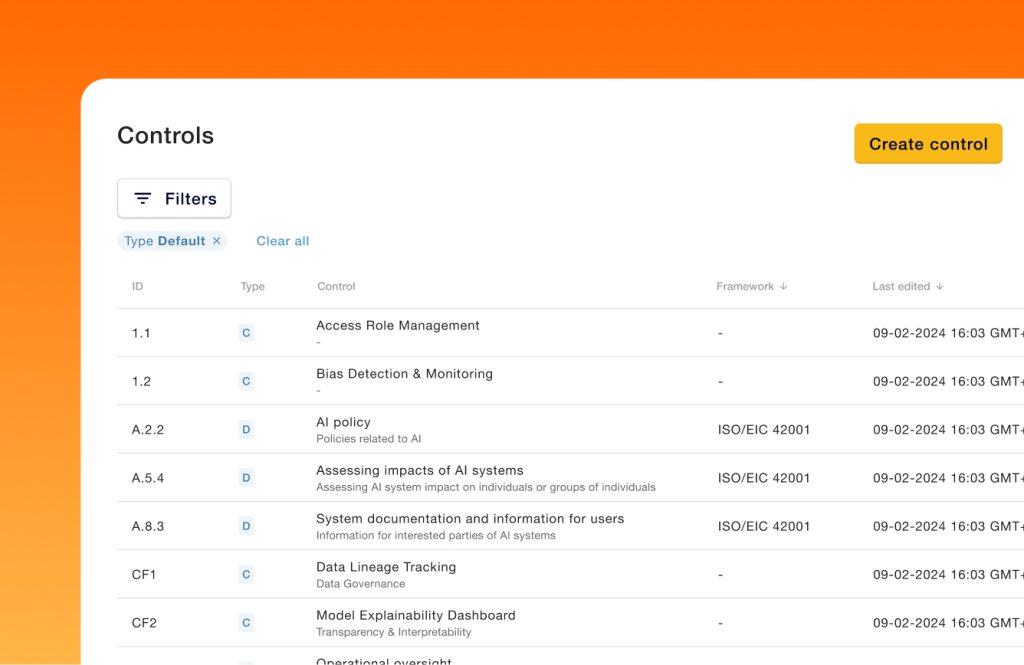Click the C type badge for CF2
1024x665 pixels.
246,623
